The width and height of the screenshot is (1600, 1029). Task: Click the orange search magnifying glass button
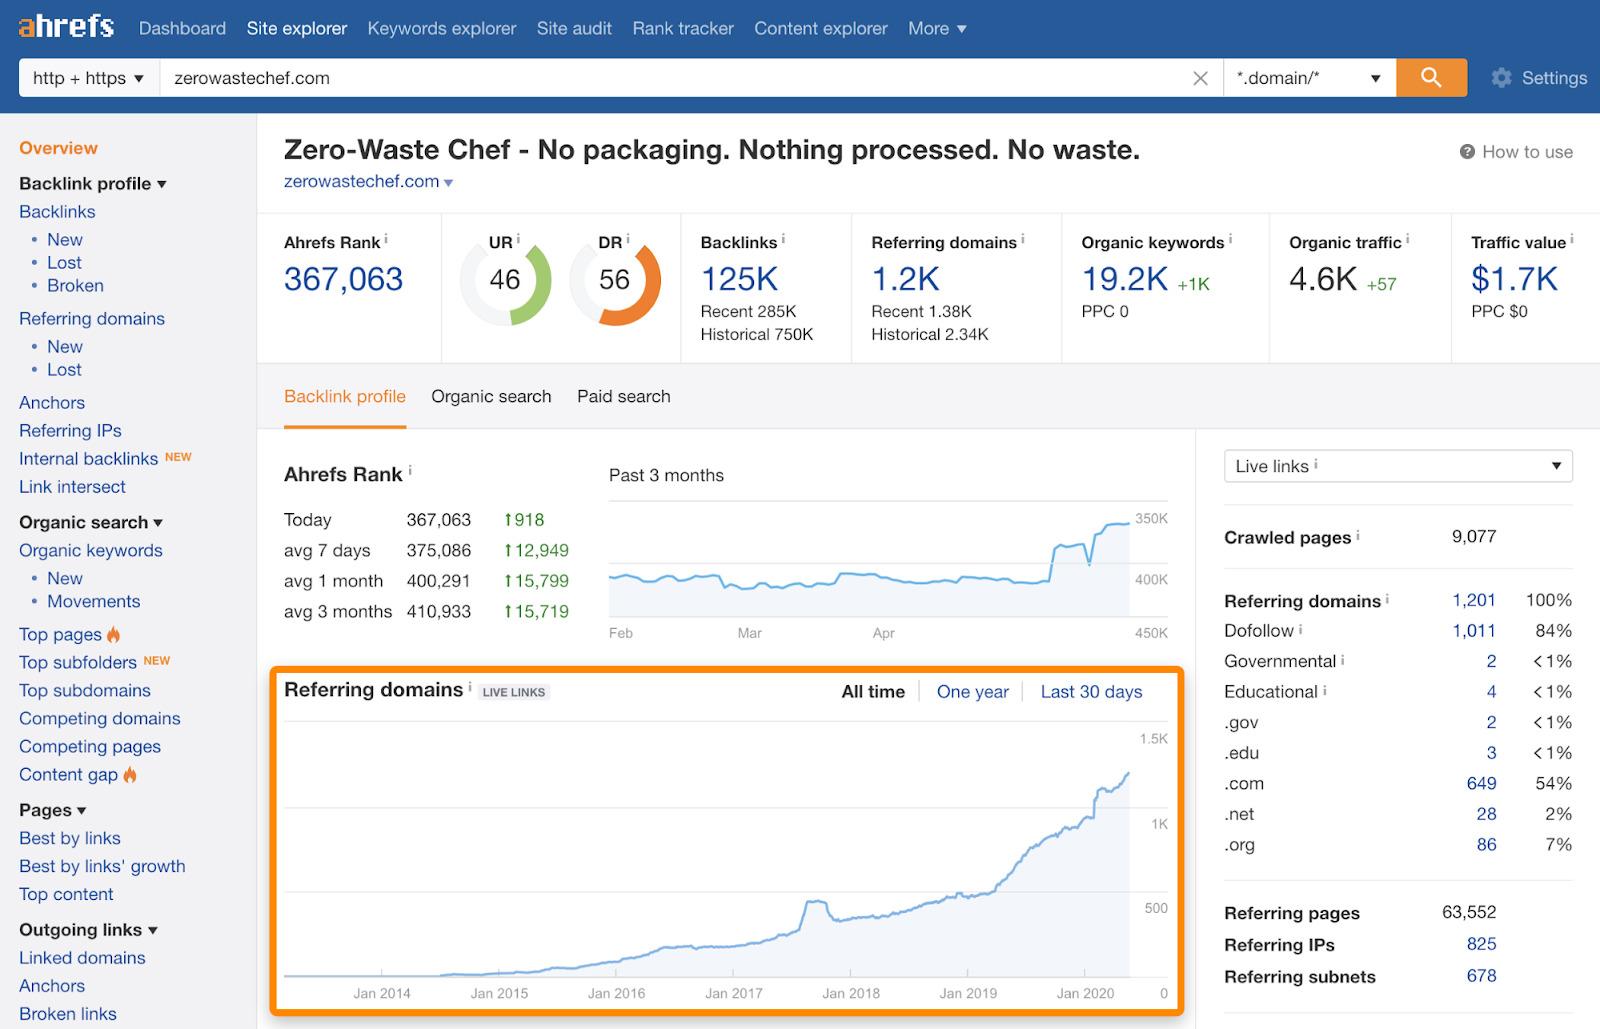coord(1431,77)
